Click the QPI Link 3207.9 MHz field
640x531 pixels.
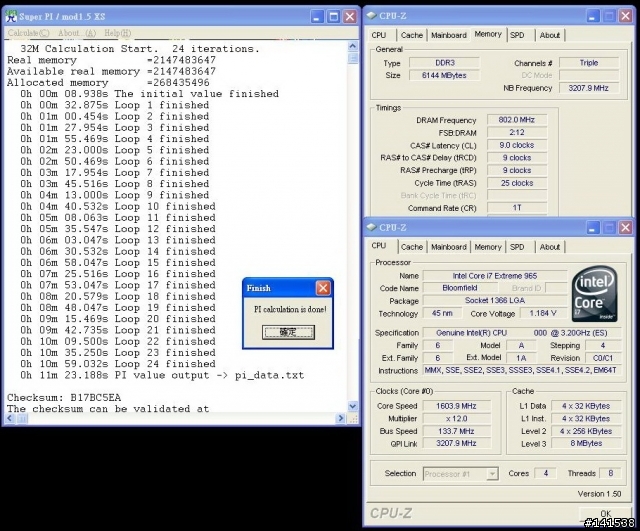pyautogui.click(x=456, y=443)
